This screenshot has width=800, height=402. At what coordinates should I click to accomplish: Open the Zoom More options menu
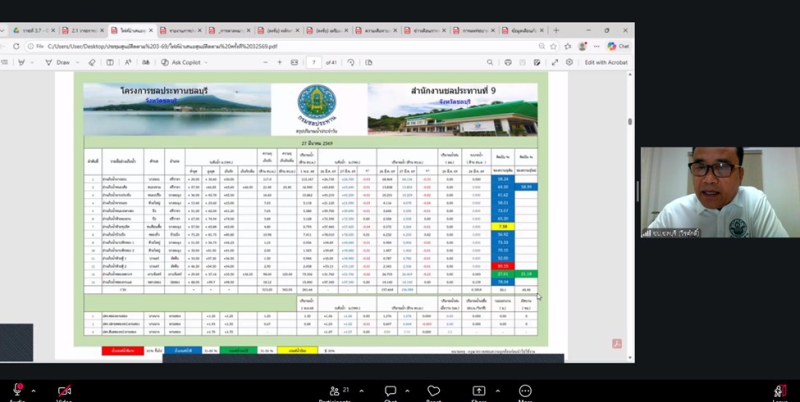525,390
